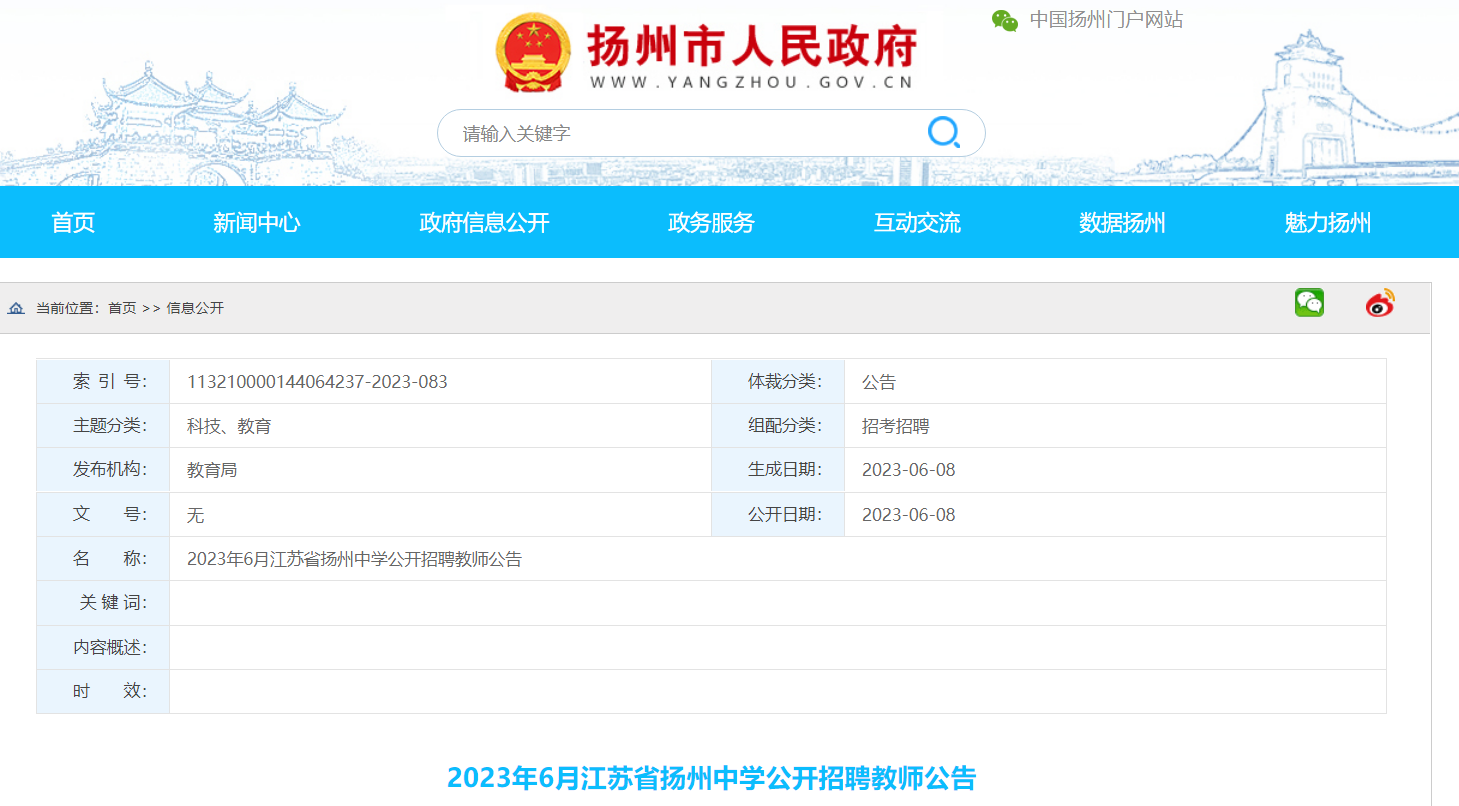1459x806 pixels.
Task: Open 首页 in the blue navigation bar
Action: [73, 223]
